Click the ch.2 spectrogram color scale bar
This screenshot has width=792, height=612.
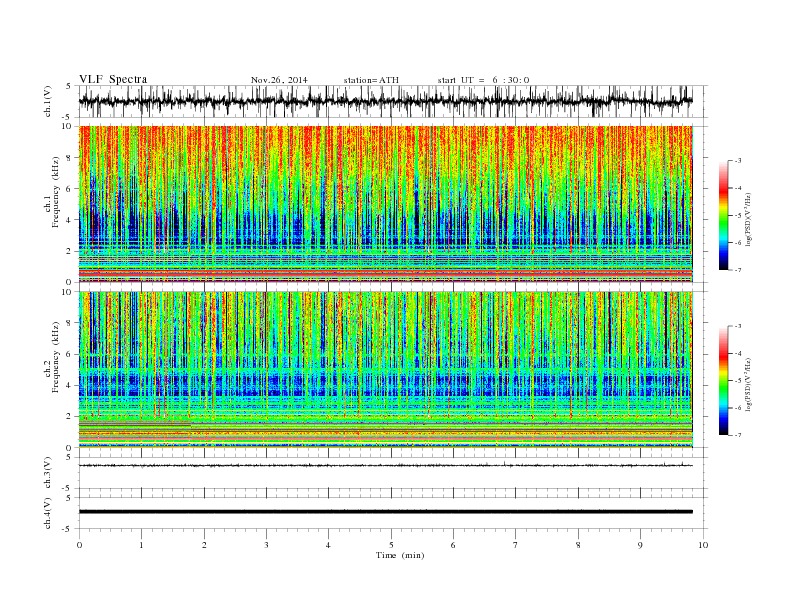click(723, 380)
